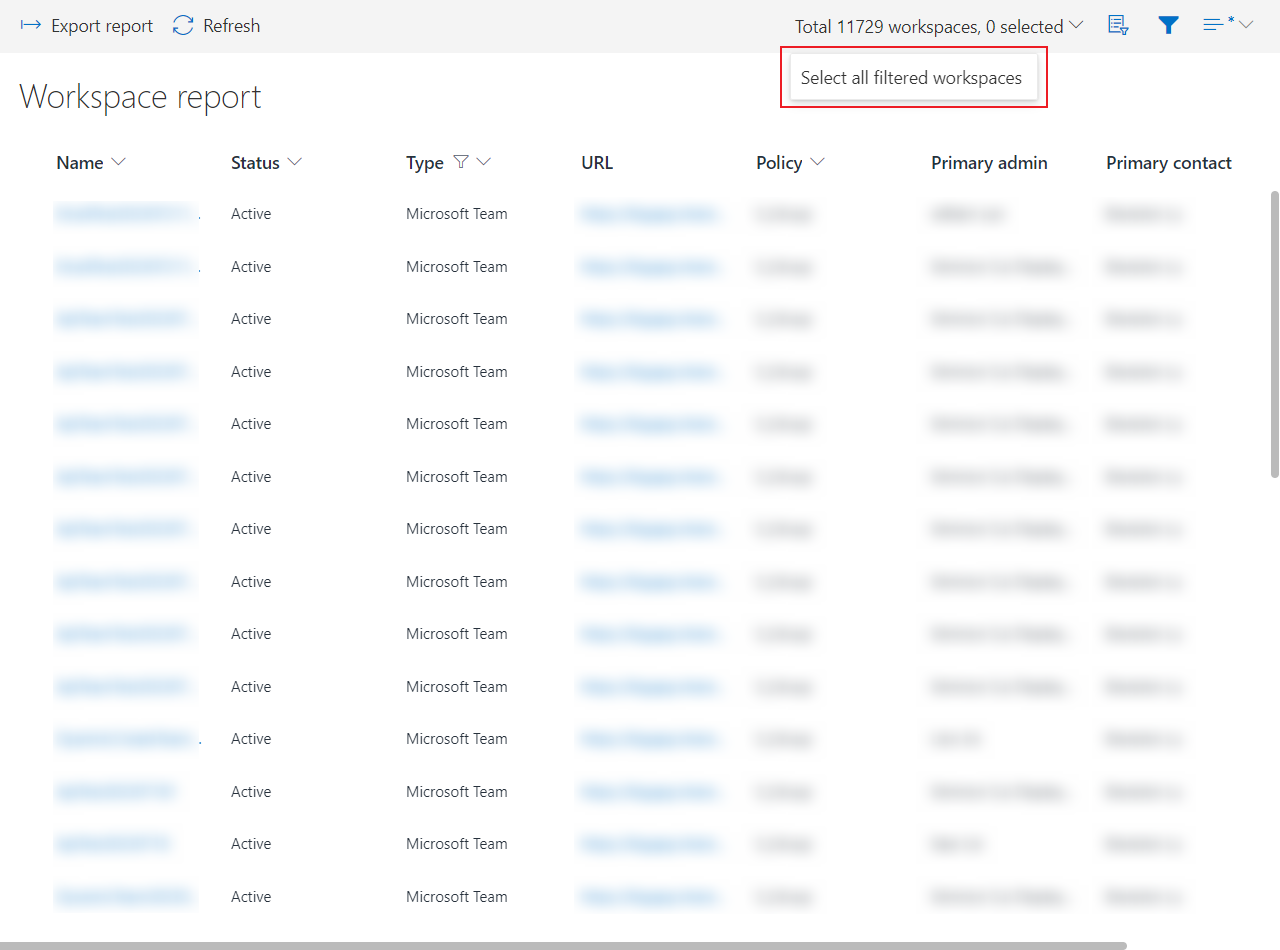
Task: Open the workspace selection count dropdown
Action: point(1076,26)
